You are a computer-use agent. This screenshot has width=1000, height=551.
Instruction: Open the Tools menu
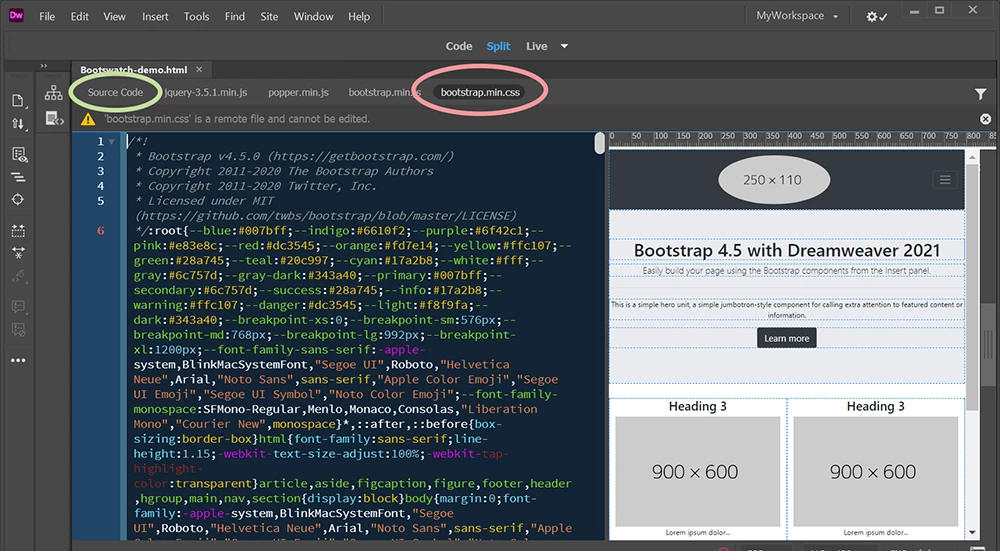tap(196, 17)
